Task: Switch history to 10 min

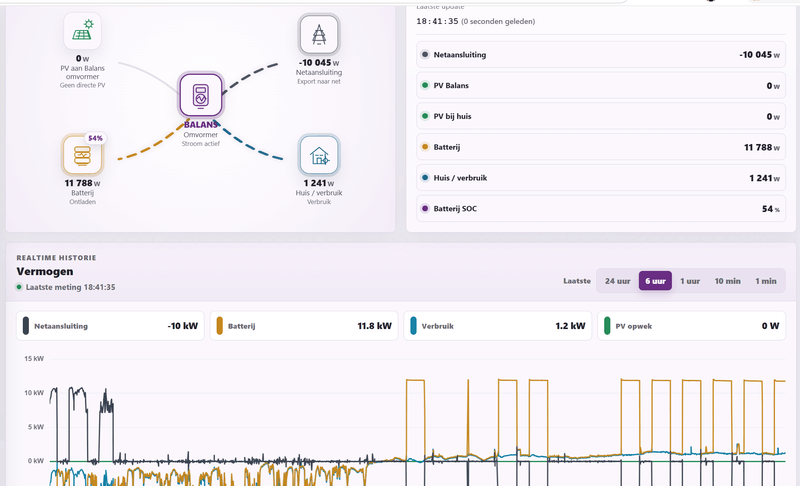Action: tap(727, 281)
